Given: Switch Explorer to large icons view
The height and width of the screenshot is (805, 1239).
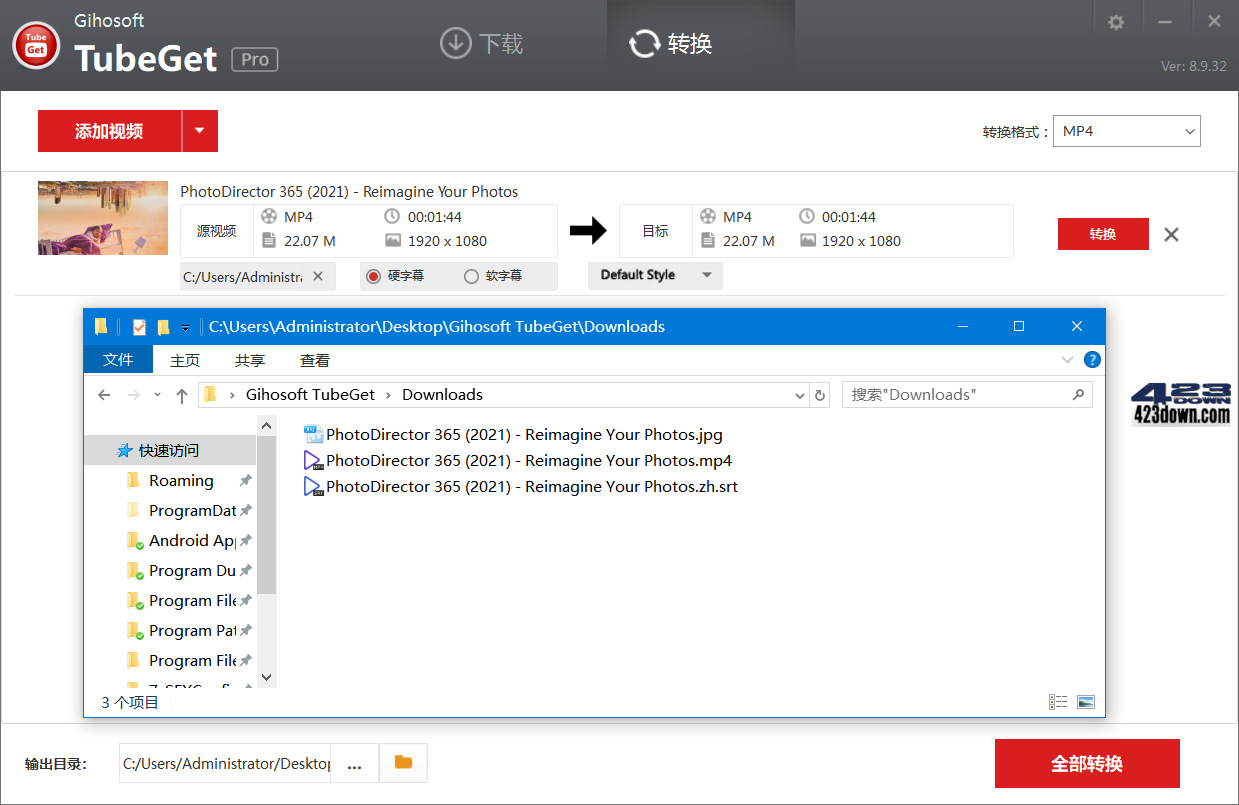Looking at the screenshot, I should coord(1085,701).
